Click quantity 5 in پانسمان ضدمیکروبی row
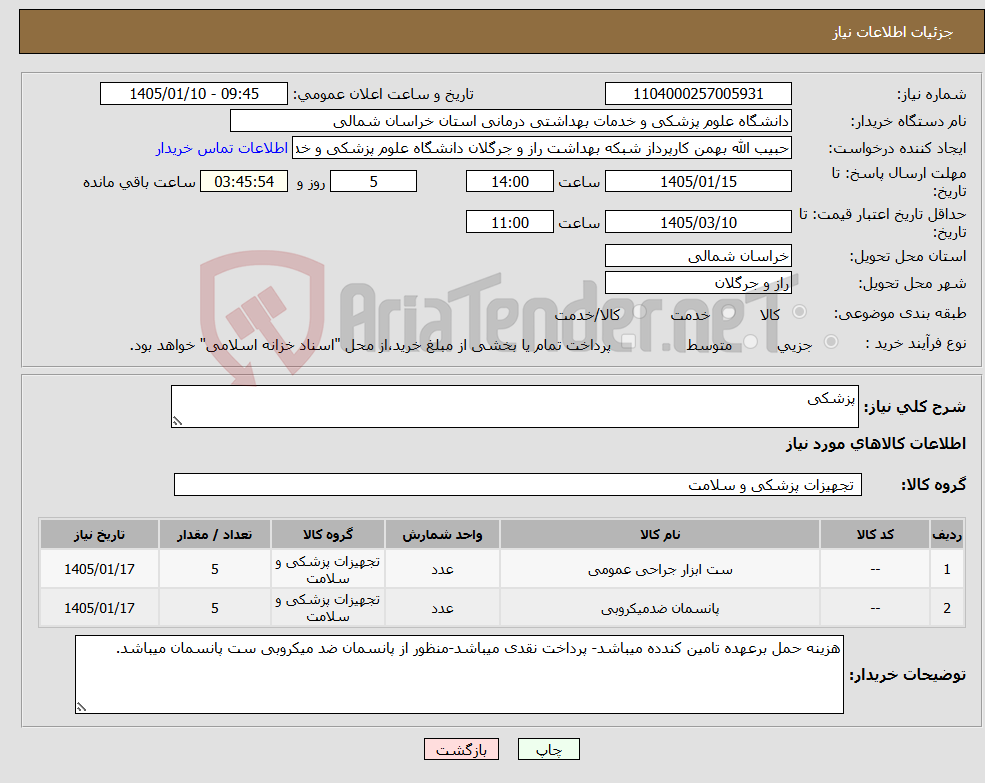Screen dimensions: 985x783 click(215, 608)
